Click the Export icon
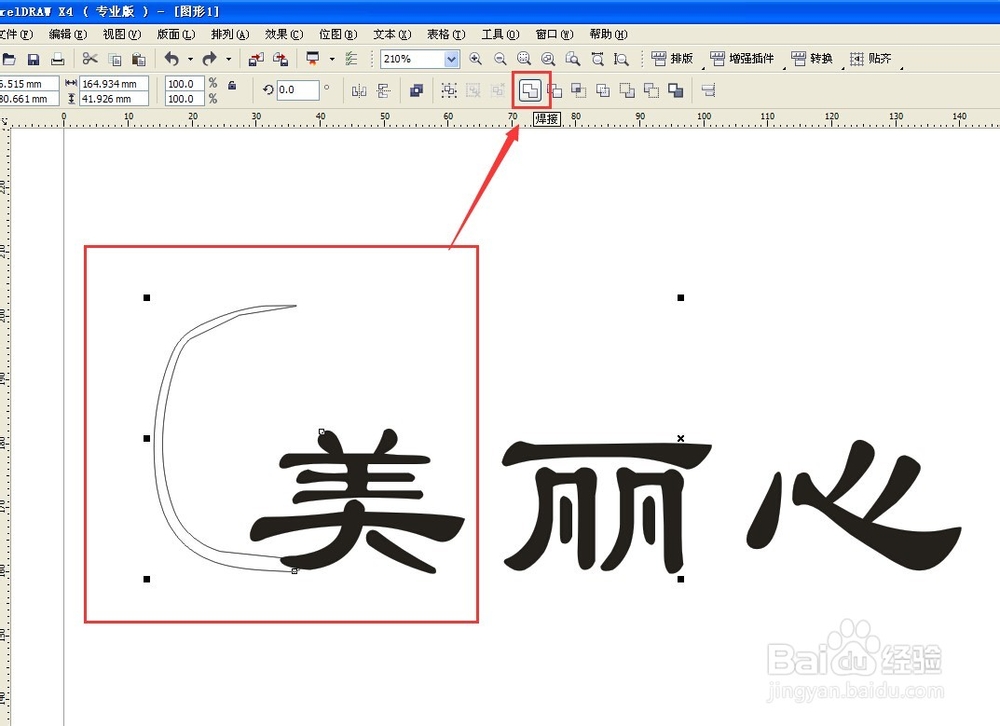Screen dimensions: 1000x726 pyautogui.click(x=280, y=59)
